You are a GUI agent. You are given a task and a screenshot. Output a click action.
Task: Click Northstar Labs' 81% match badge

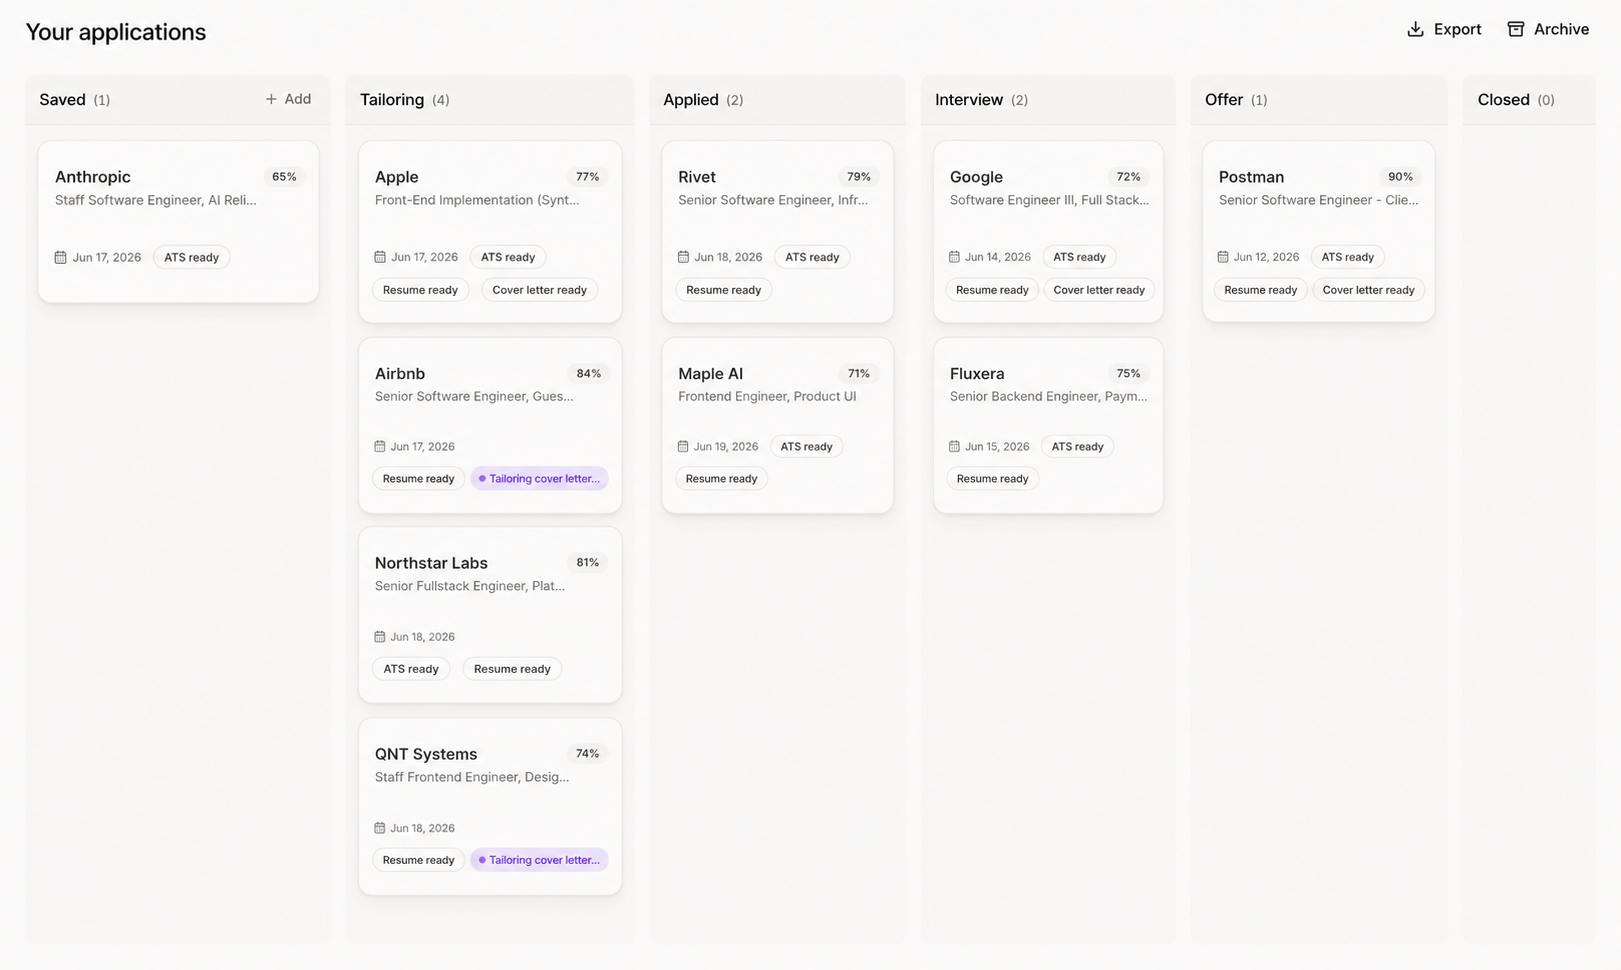587,563
